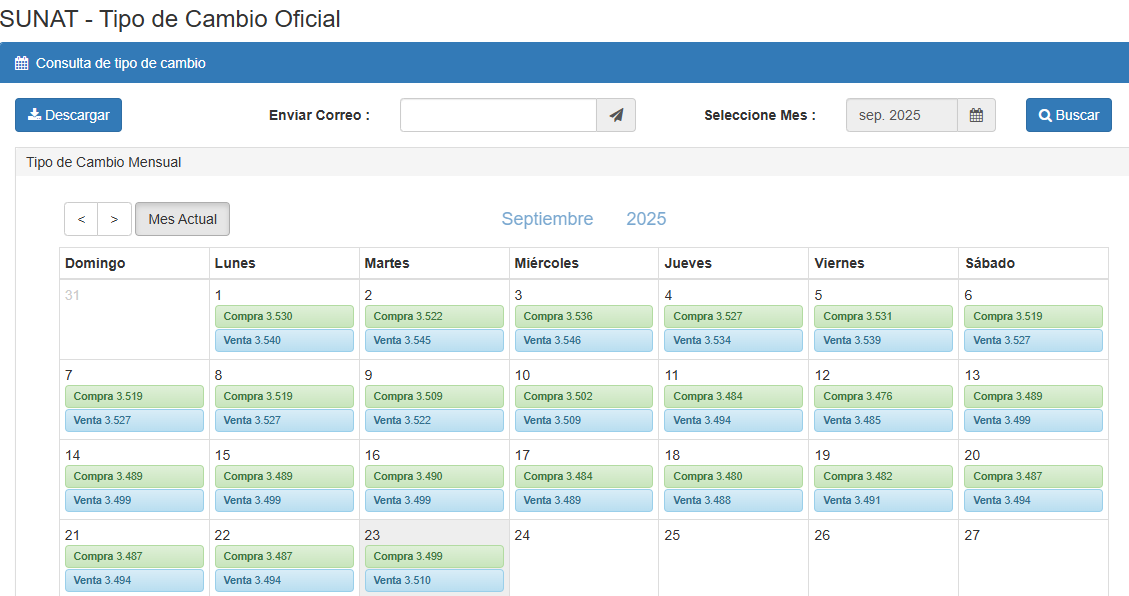Open the month picker calendar icon

tap(976, 115)
